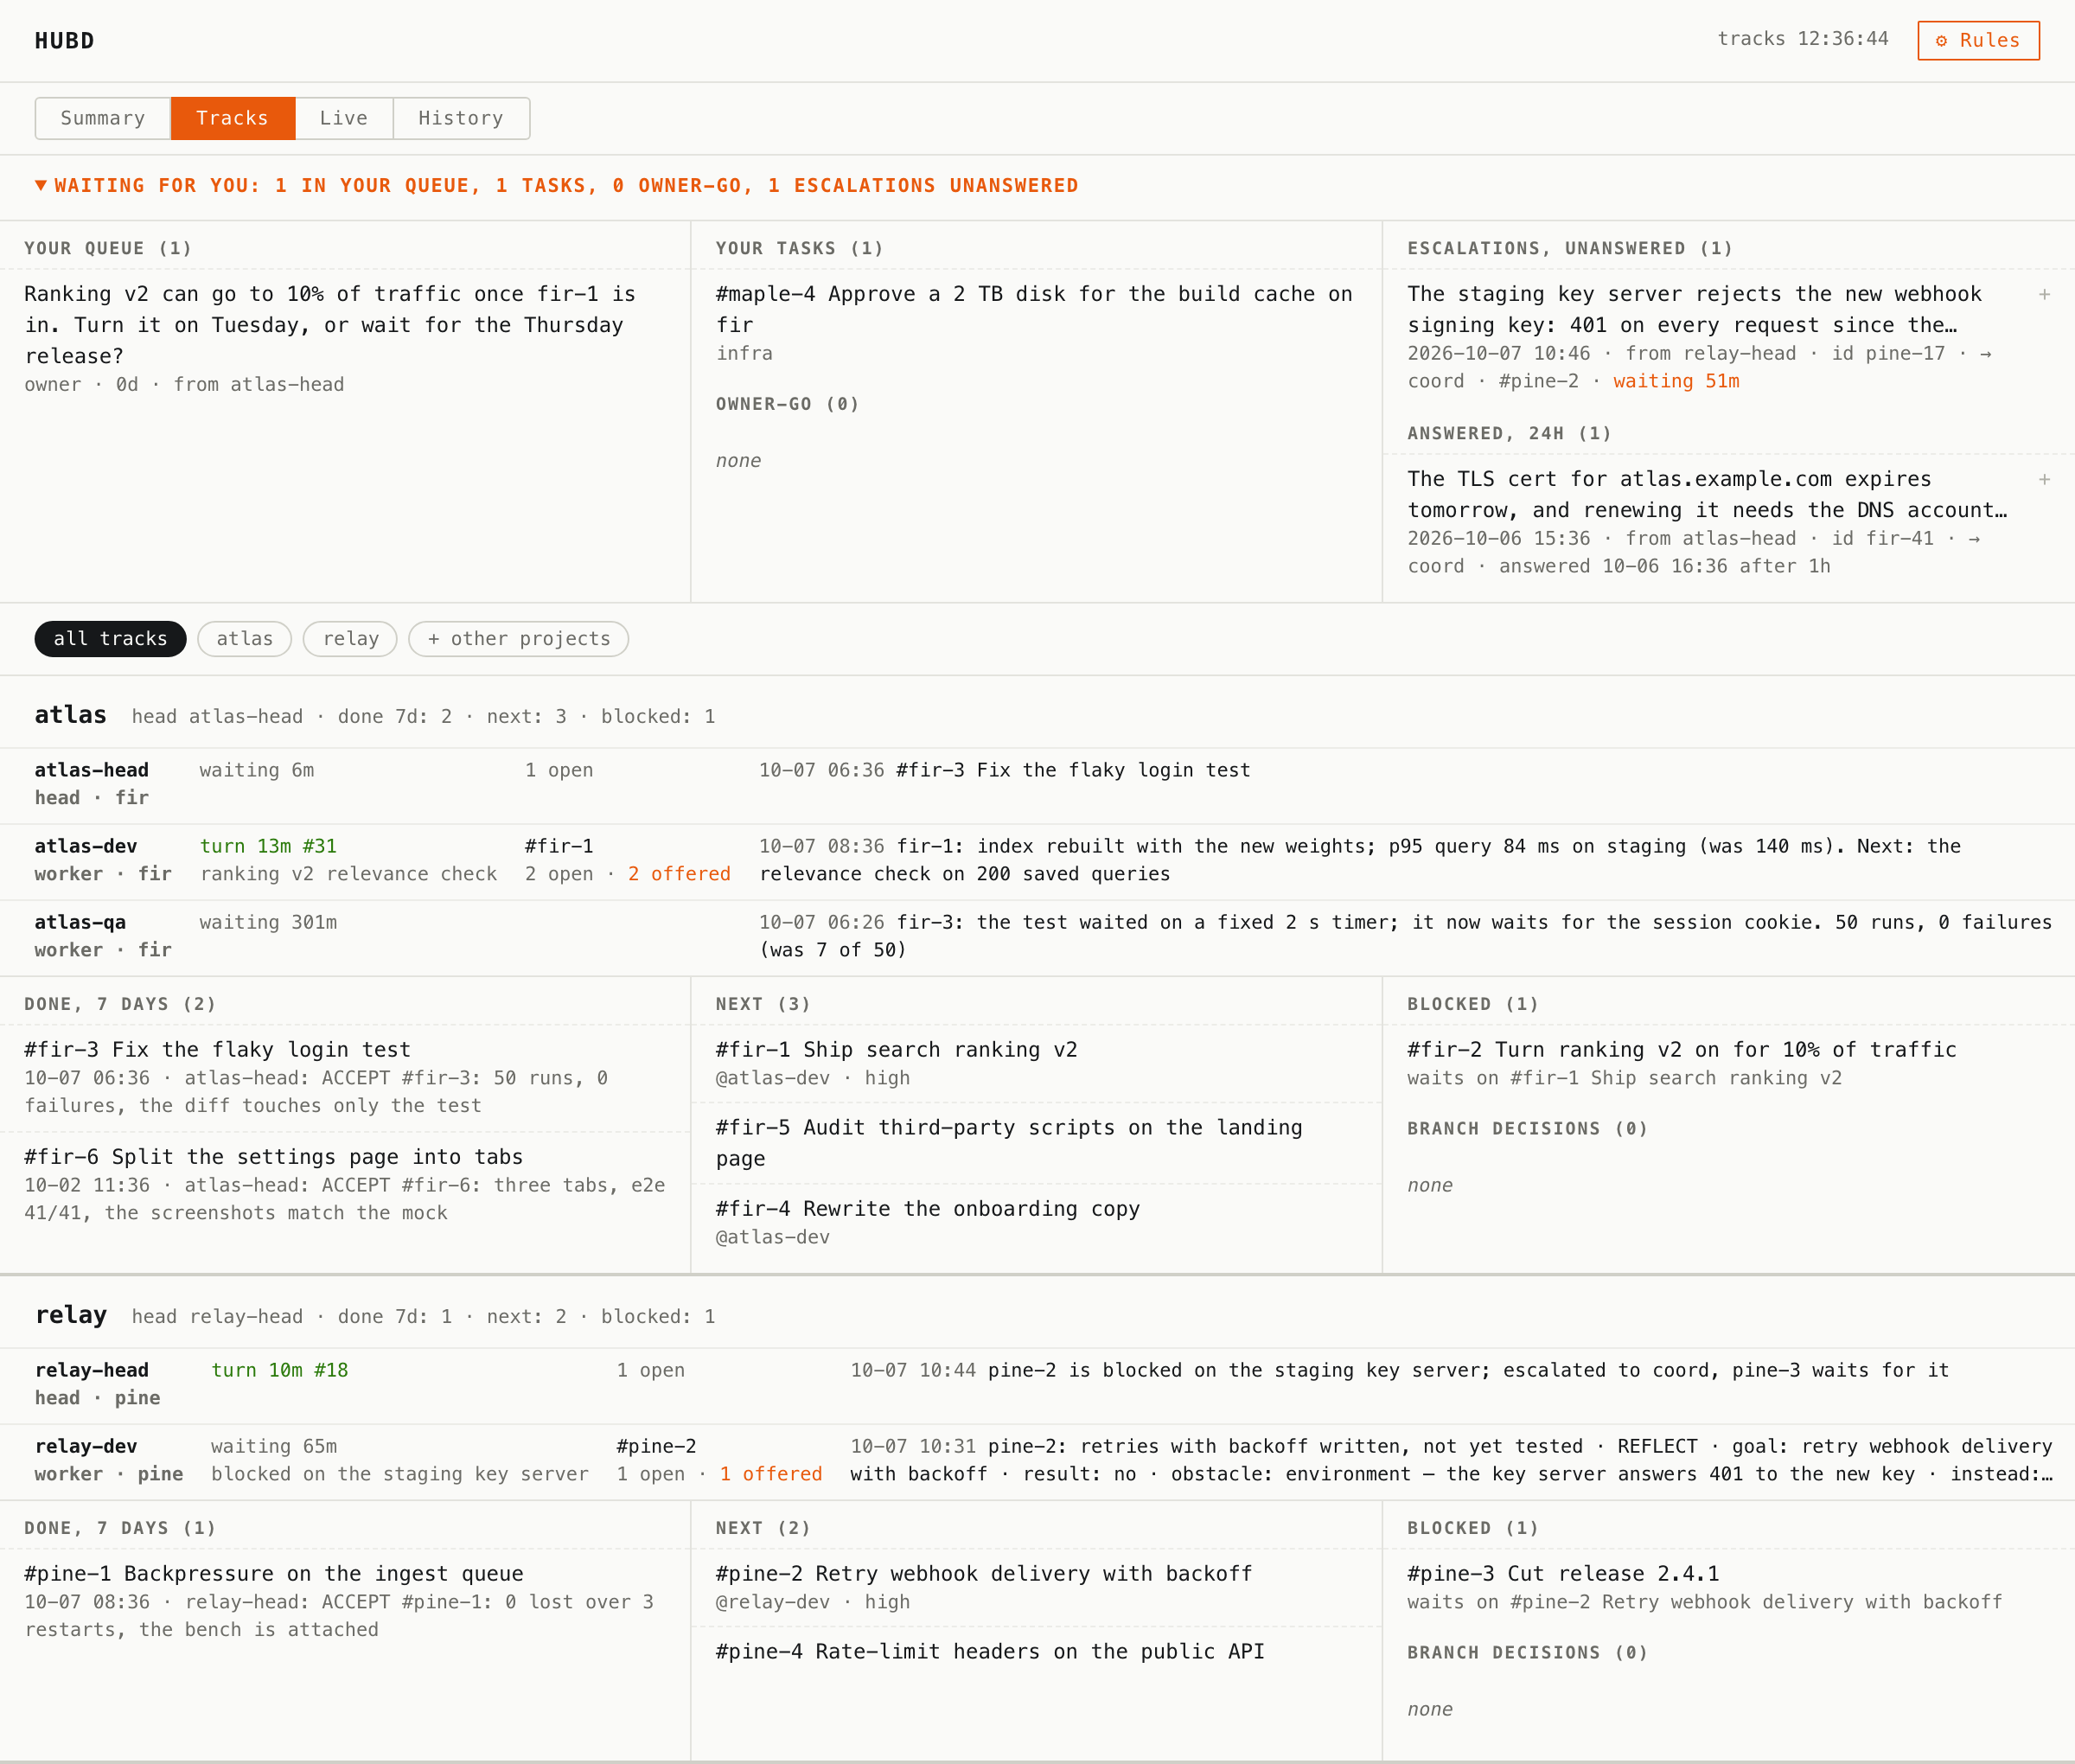The image size is (2075, 1764).
Task: Click relay-dev log entry at 10-07 10:31
Action: 1452,1460
